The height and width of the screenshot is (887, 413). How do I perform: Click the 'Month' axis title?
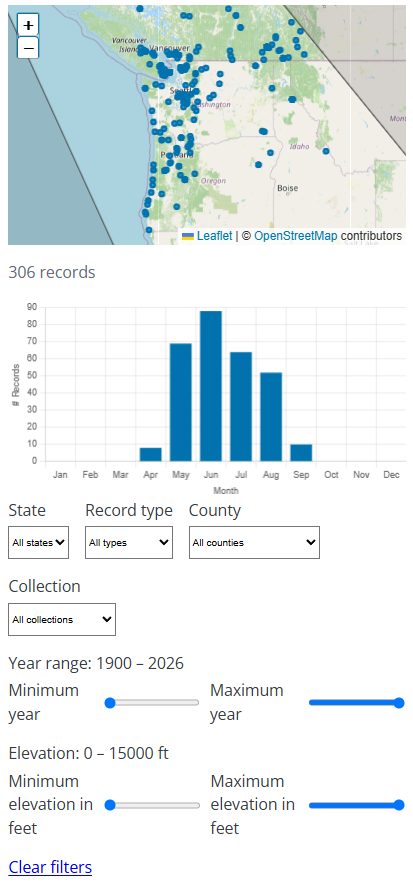tap(226, 490)
